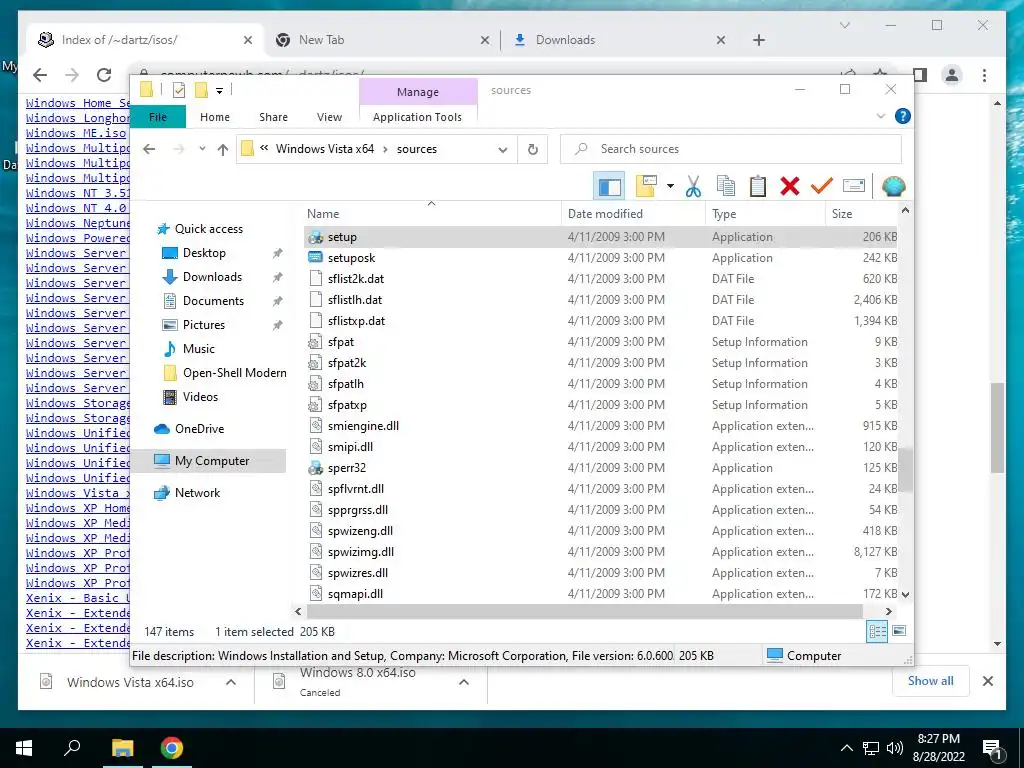Viewport: 1024px width, 768px height.
Task: Switch to Details view in status bar
Action: (877, 632)
